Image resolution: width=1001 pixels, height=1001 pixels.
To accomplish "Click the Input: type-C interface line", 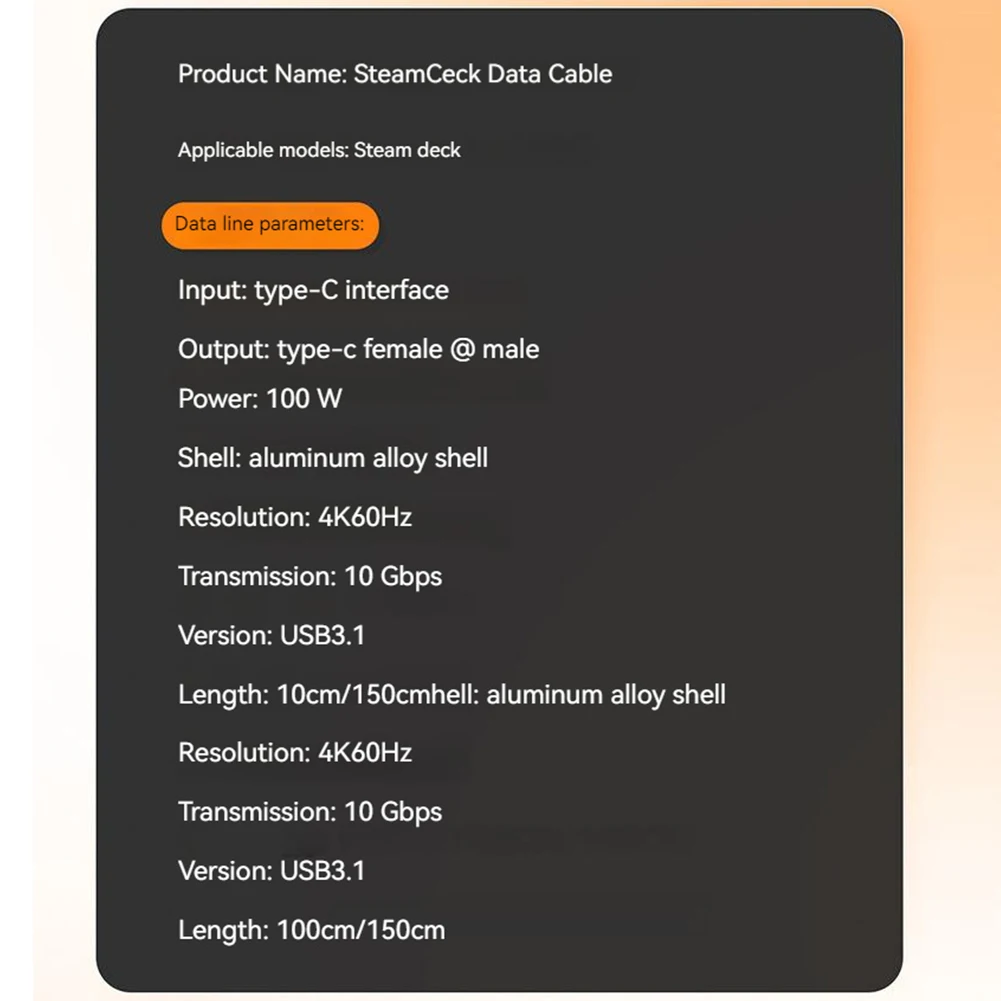I will coord(313,290).
